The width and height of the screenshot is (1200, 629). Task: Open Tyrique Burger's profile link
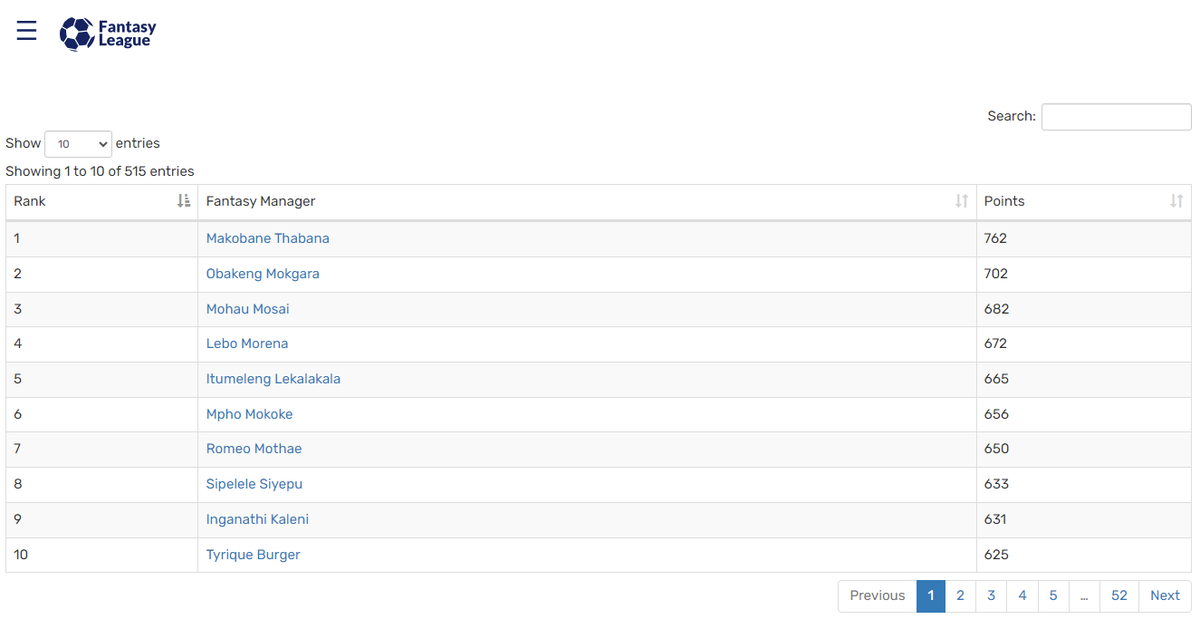click(x=253, y=554)
